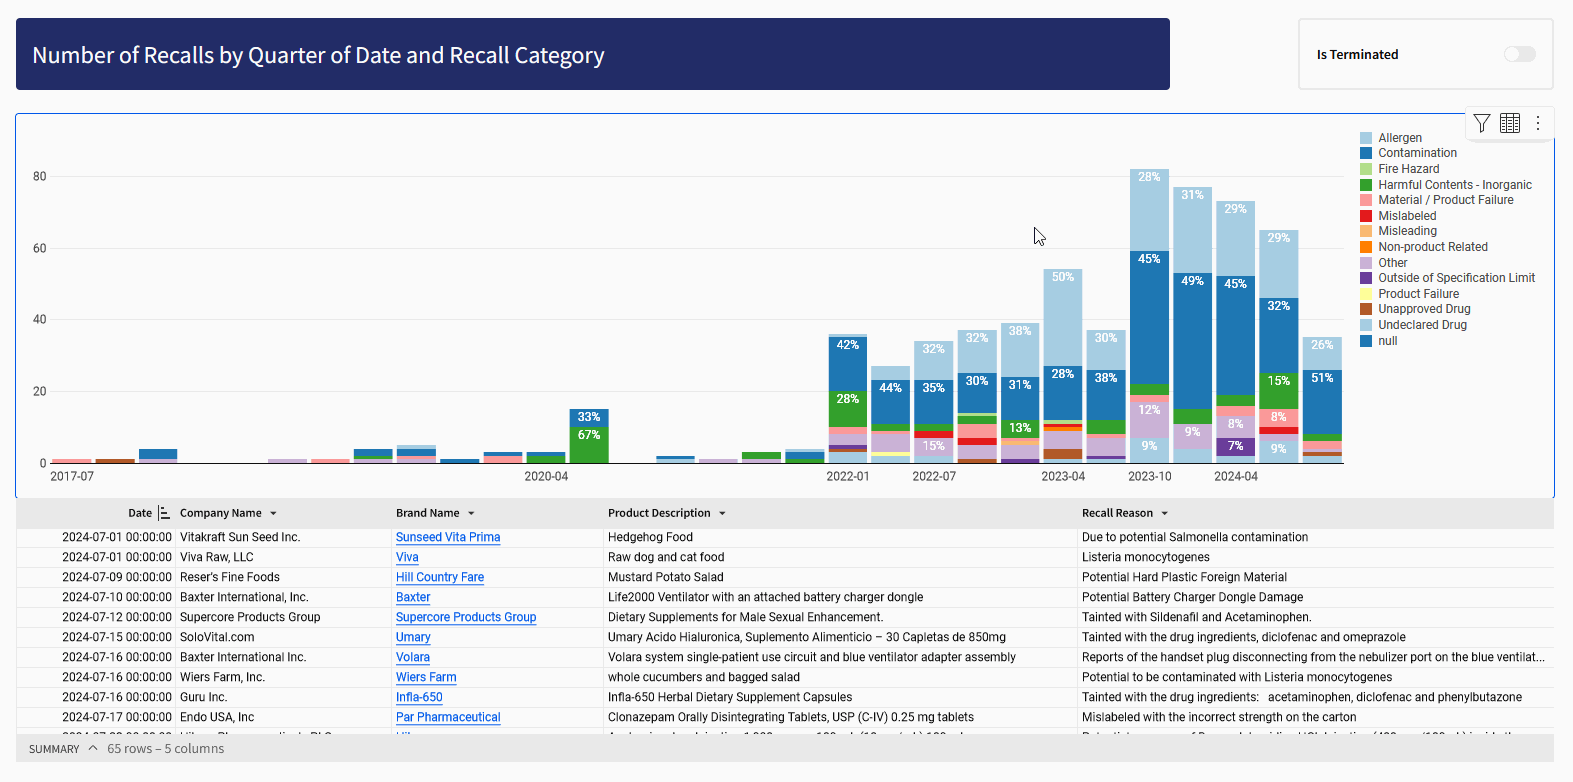Select the Mislabeled legend entry

(1406, 216)
